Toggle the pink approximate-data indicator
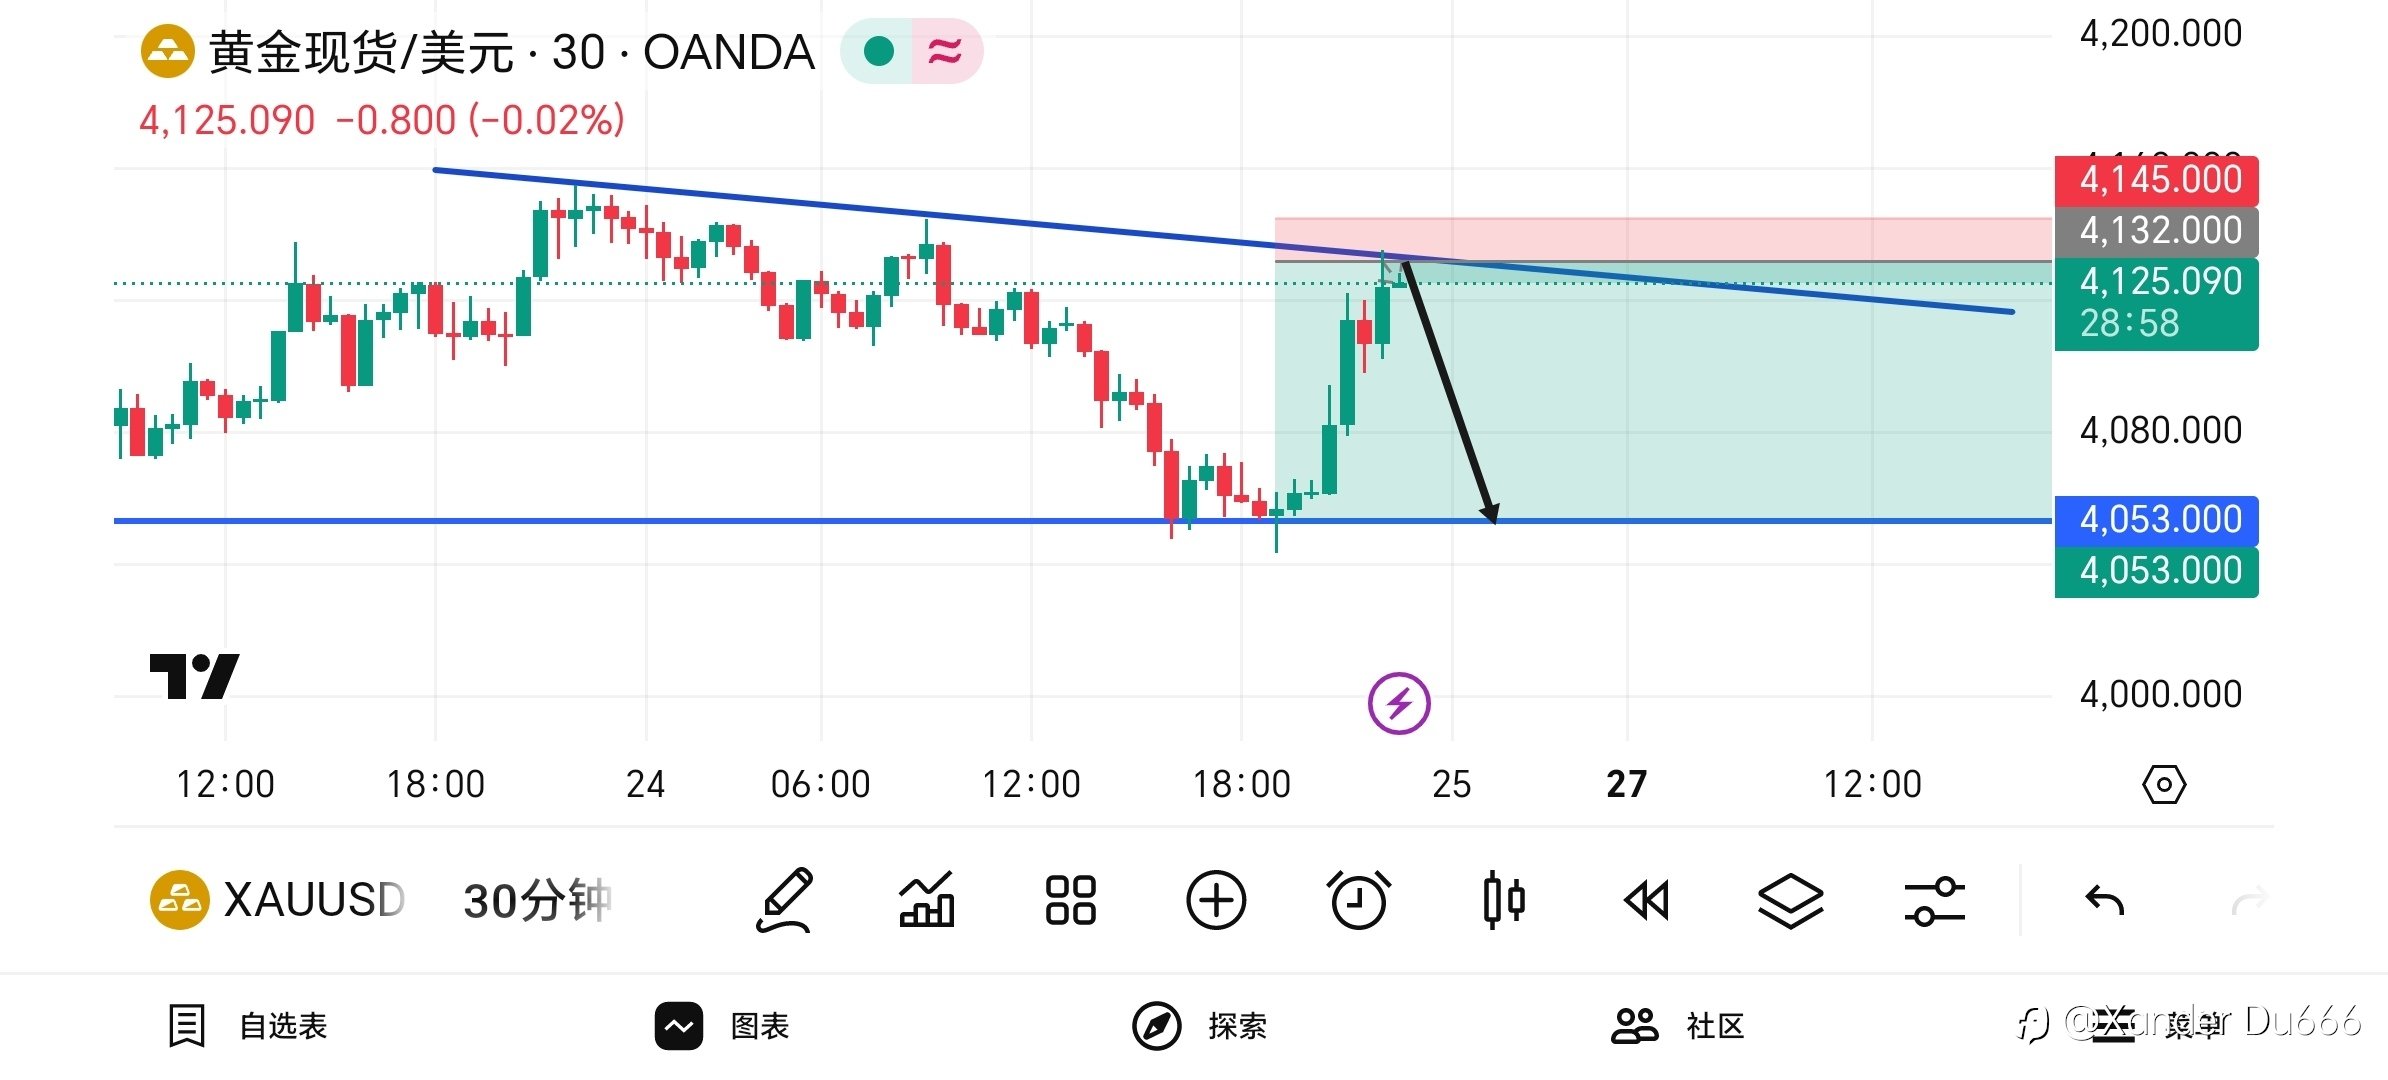The width and height of the screenshot is (2388, 1080). pos(945,51)
